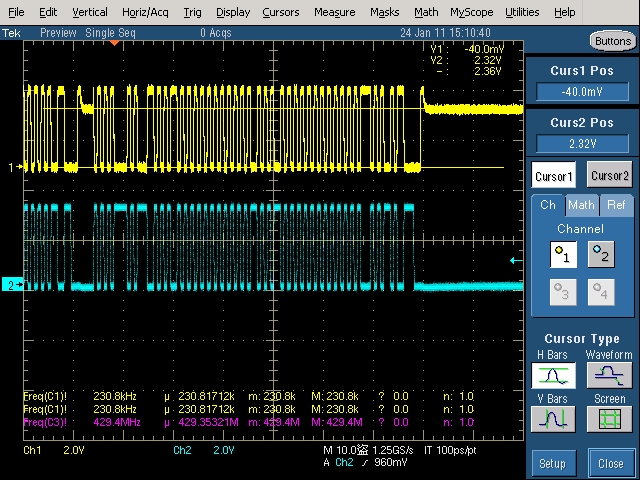This screenshot has height=480, width=640.
Task: Click the date and time readout
Action: (x=445, y=33)
